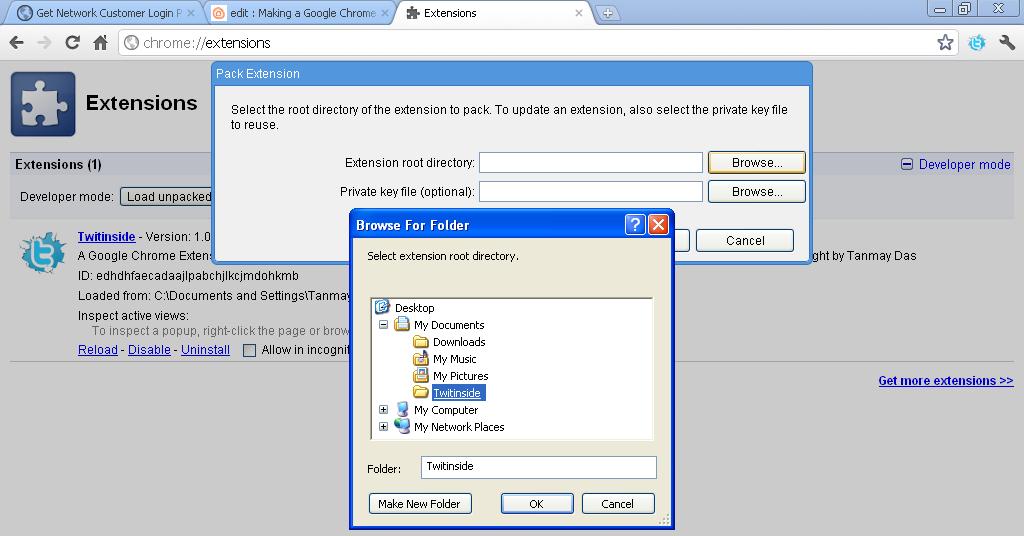The width and height of the screenshot is (1024, 536).
Task: Browse for the extension root directory
Action: pos(757,163)
